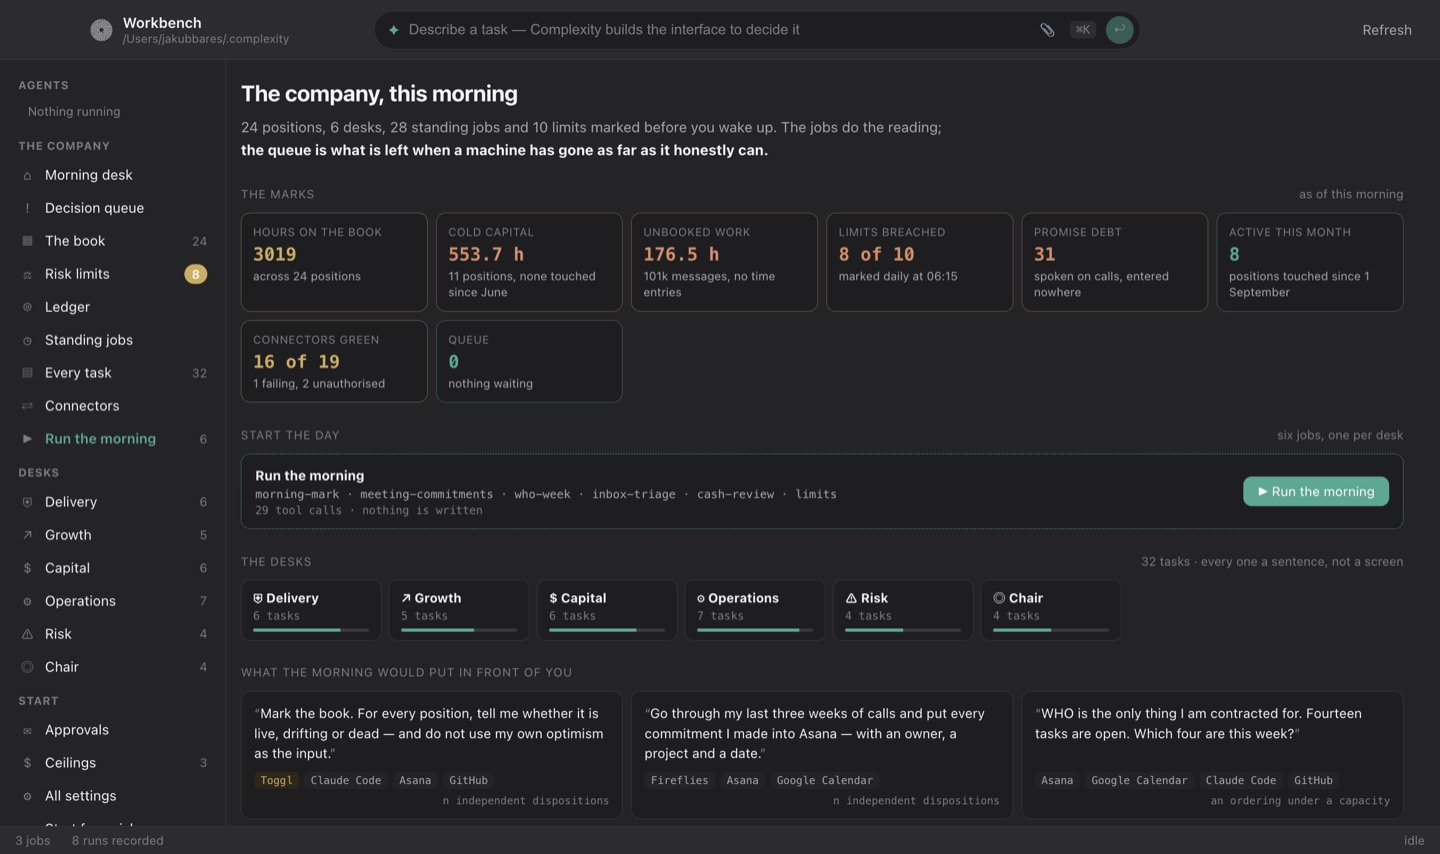Viewport: 1440px width, 854px height.
Task: Click the Connectors arrows icon
Action: (27, 406)
